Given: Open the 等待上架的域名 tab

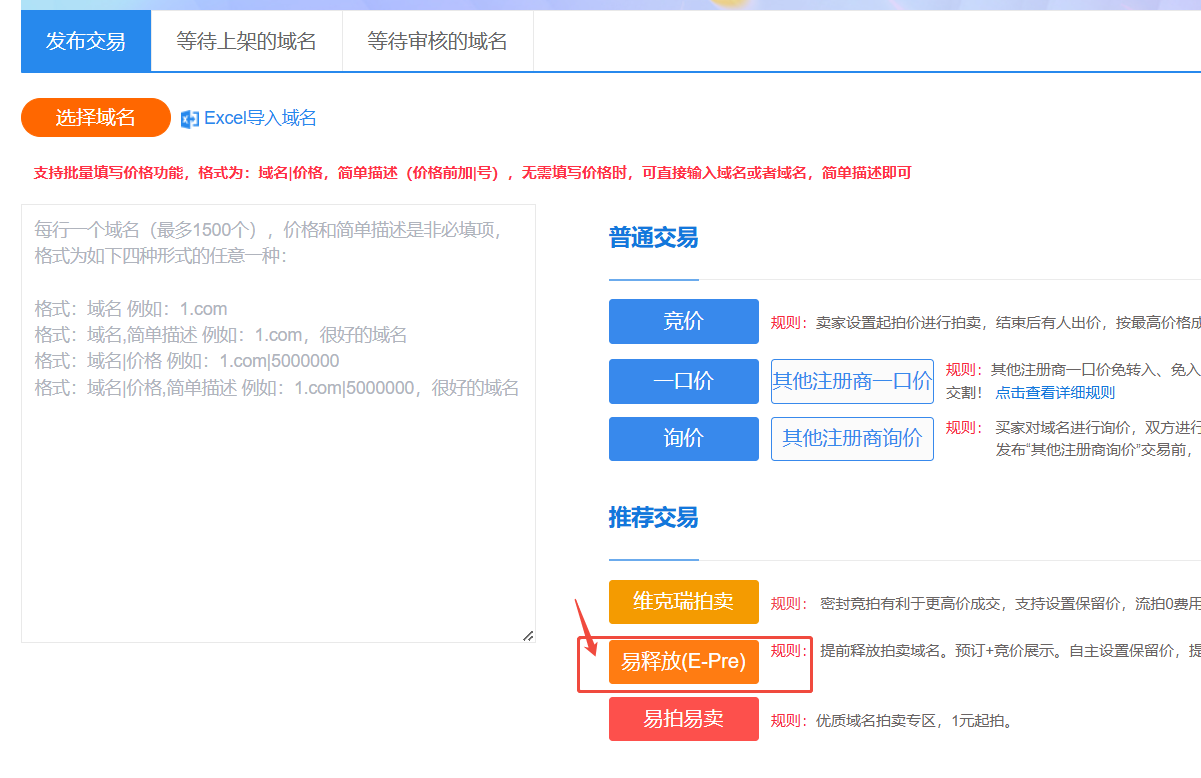Looking at the screenshot, I should (246, 41).
